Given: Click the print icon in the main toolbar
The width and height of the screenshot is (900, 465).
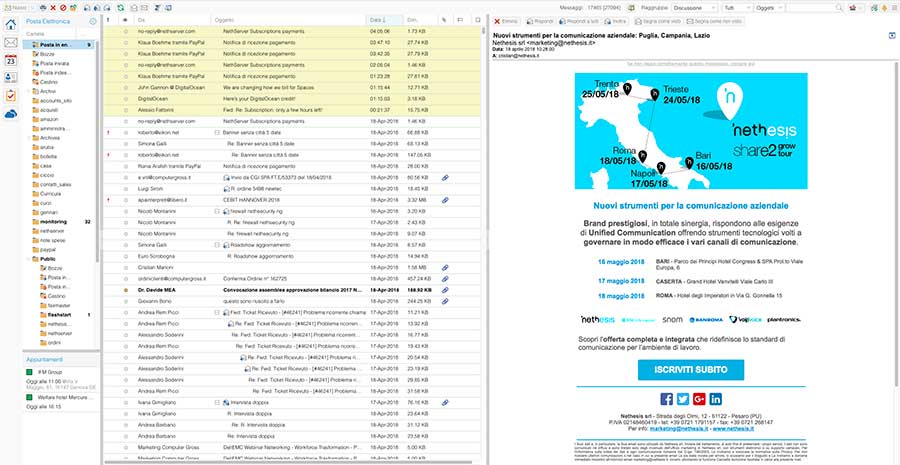Looking at the screenshot, I should coord(44,8).
